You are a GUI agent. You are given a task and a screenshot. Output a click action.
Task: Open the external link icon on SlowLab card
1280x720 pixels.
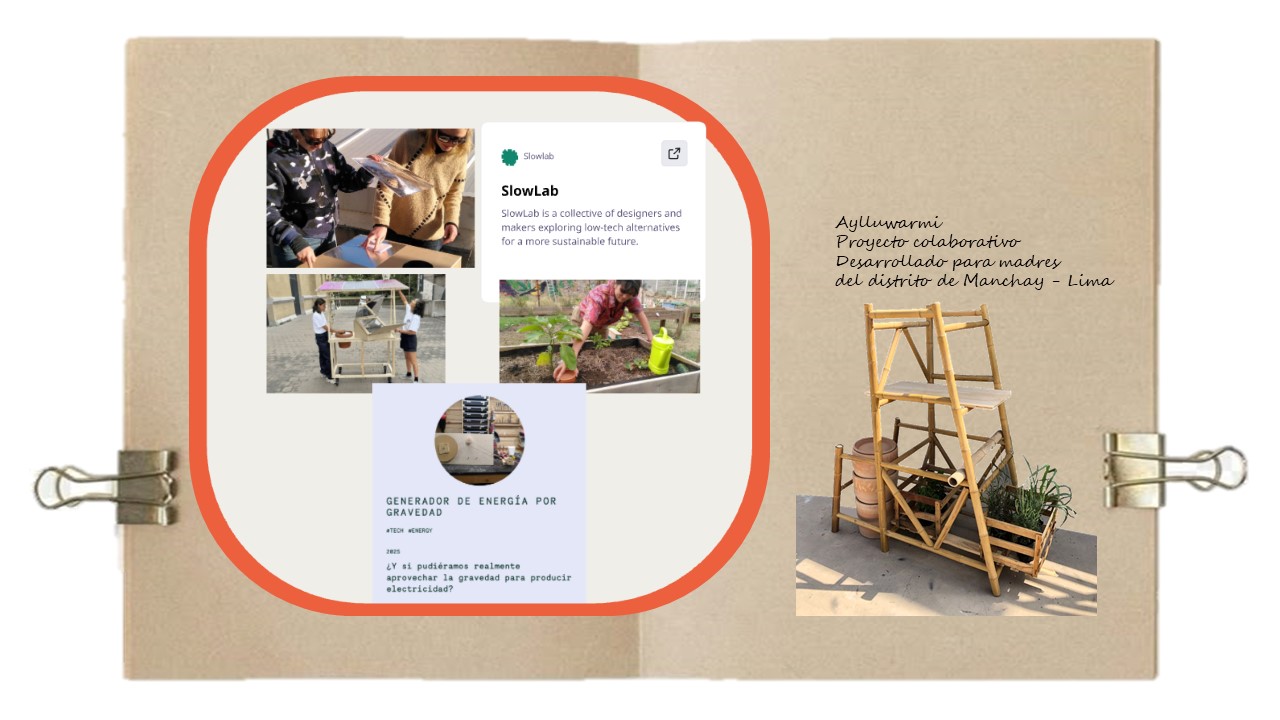coord(674,153)
